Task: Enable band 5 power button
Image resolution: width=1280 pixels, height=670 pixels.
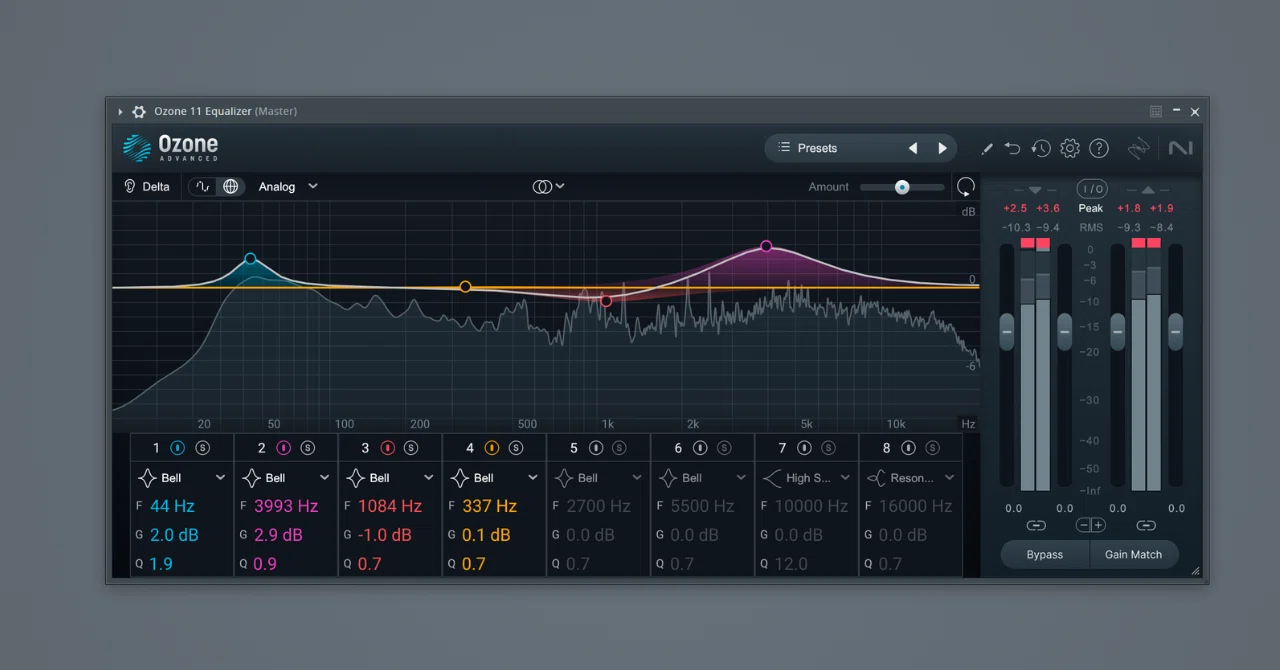Action: point(596,448)
